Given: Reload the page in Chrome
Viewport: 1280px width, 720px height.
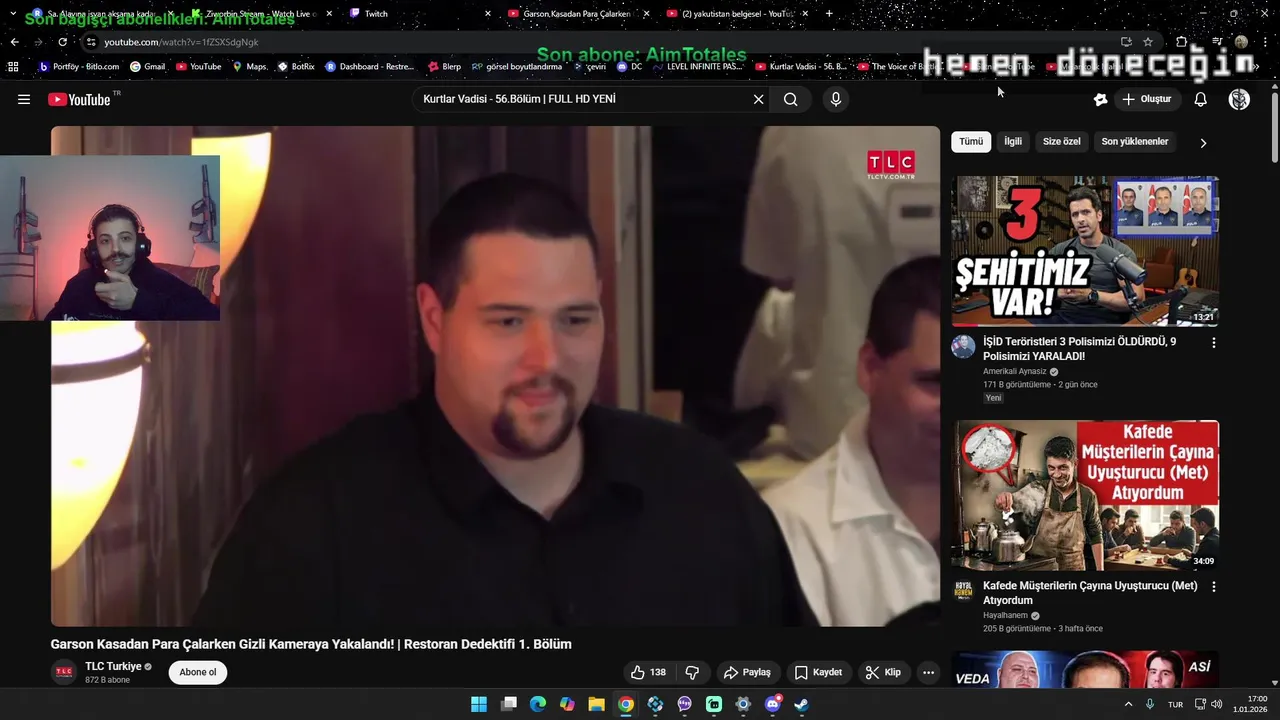Looking at the screenshot, I should pos(62,42).
